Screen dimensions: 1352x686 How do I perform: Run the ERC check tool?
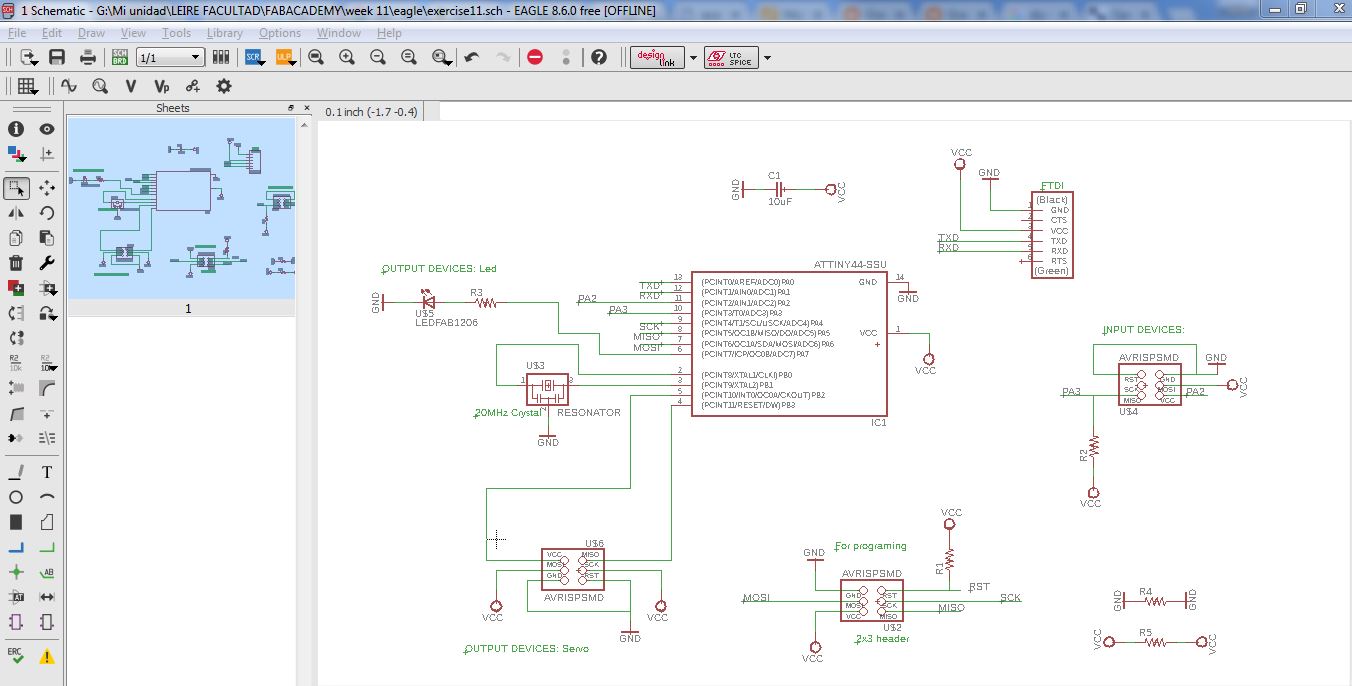pyautogui.click(x=16, y=656)
